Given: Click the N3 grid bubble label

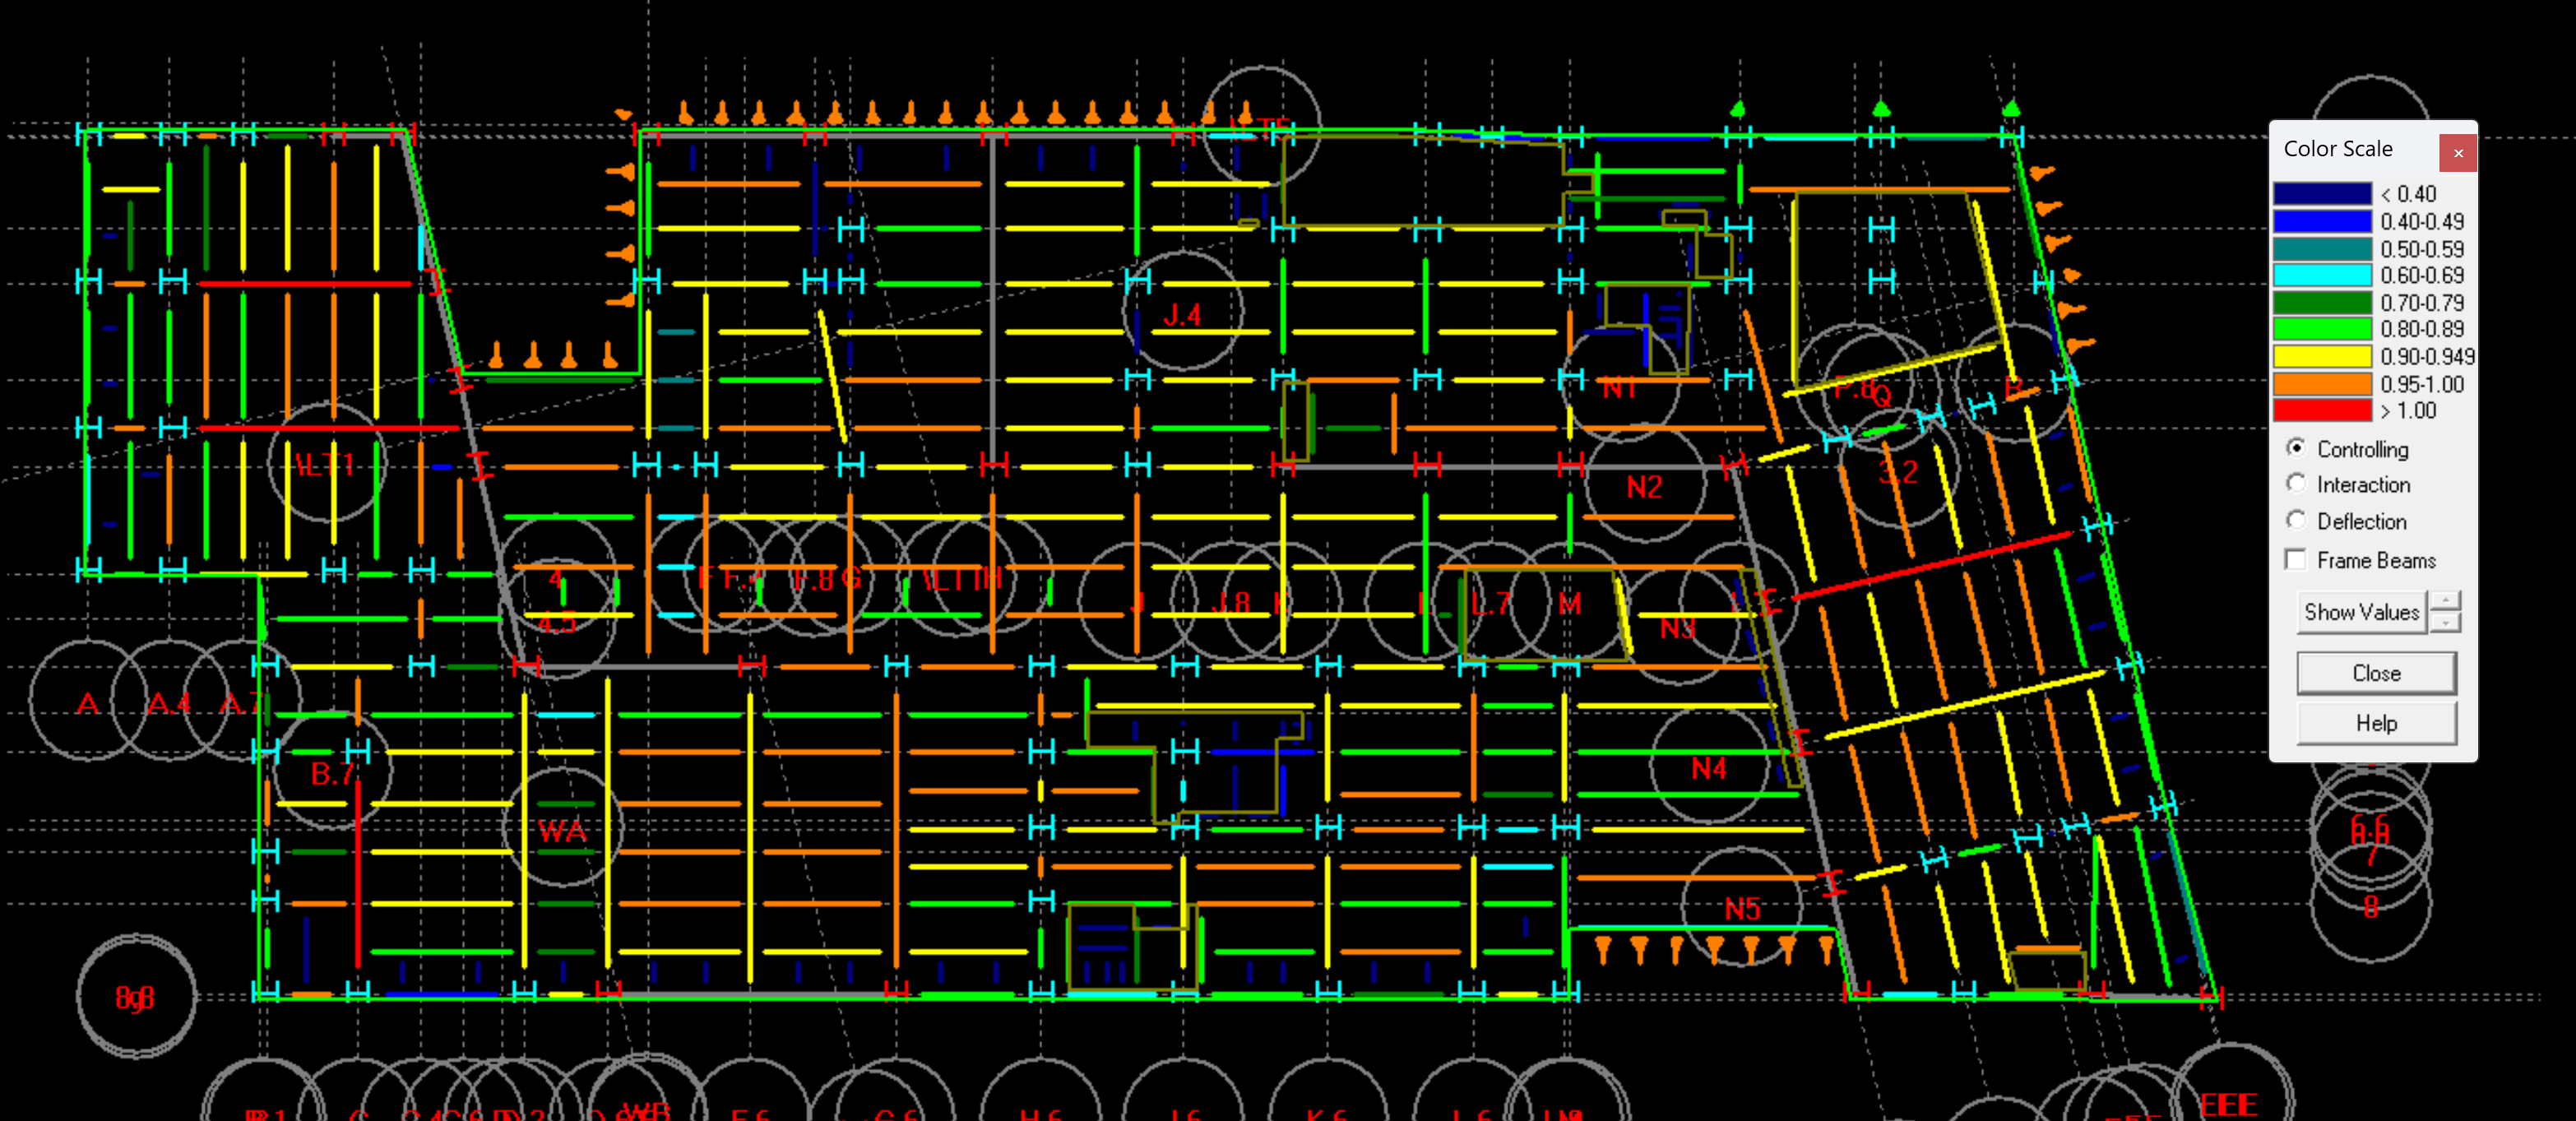Looking at the screenshot, I should 1677,629.
